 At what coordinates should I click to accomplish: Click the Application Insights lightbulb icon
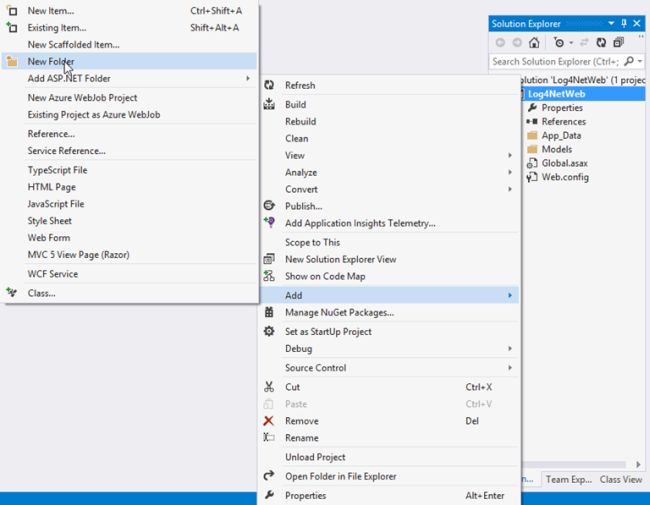(269, 222)
